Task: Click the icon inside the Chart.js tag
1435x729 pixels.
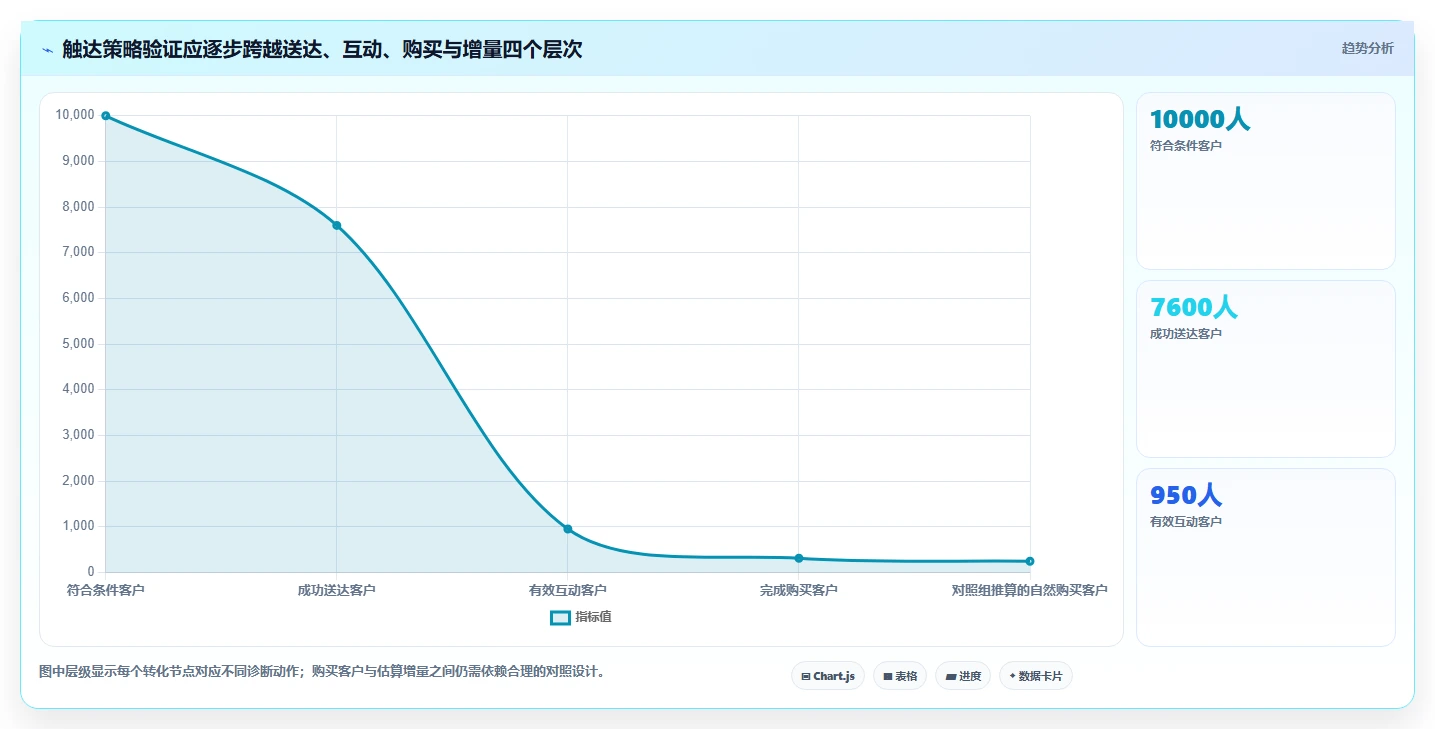Action: (x=806, y=677)
